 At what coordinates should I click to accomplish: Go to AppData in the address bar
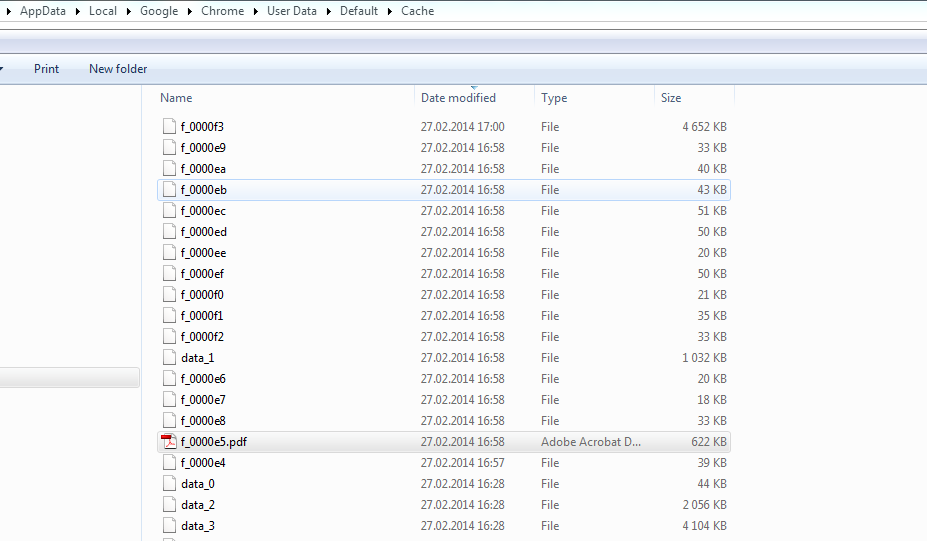click(43, 11)
